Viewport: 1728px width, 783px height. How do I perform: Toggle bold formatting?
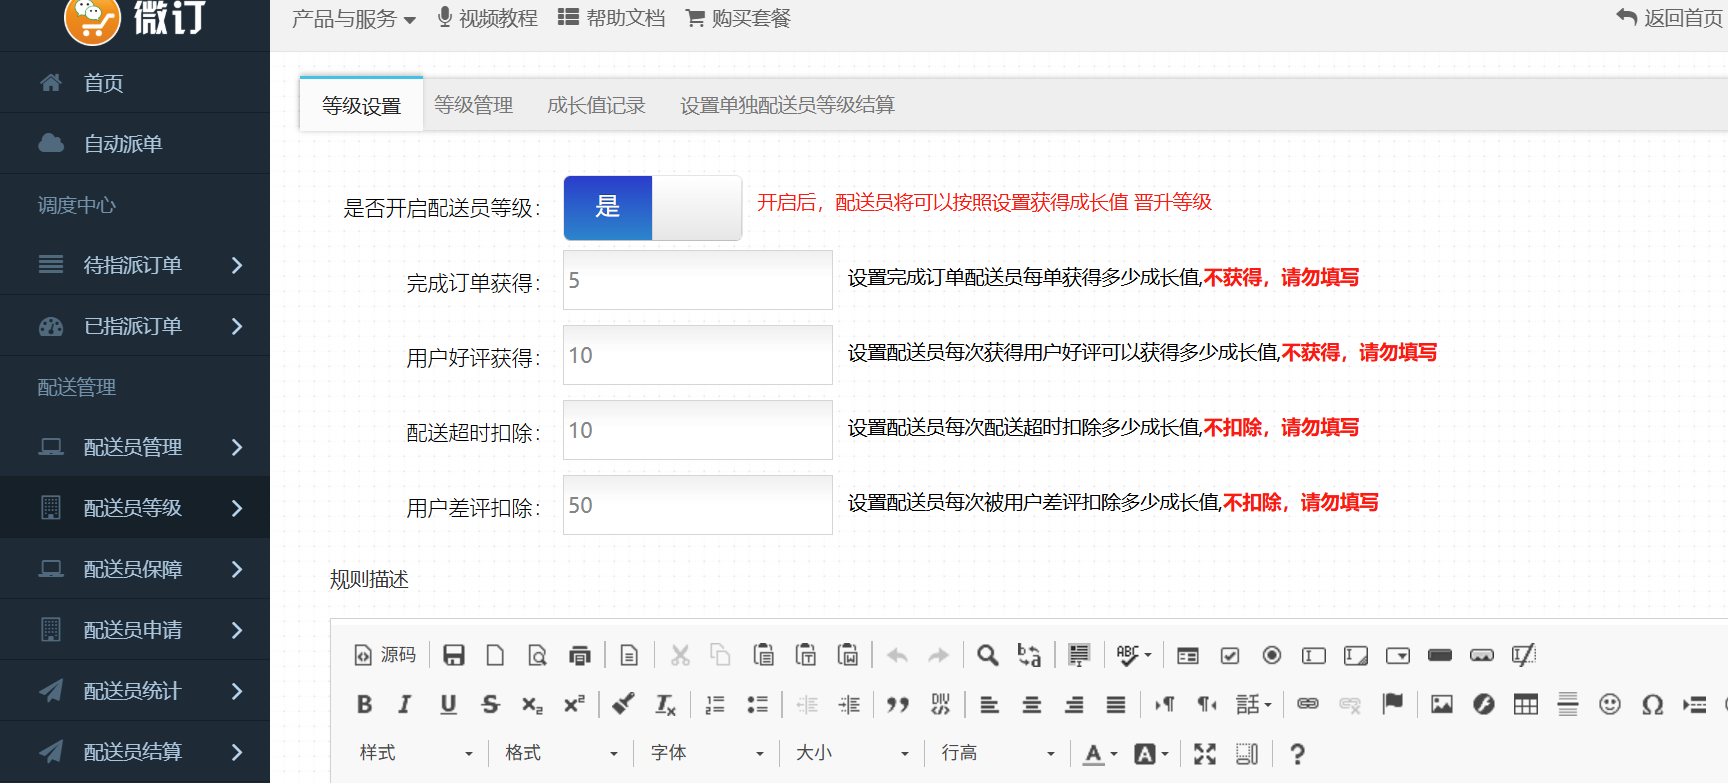click(x=364, y=704)
